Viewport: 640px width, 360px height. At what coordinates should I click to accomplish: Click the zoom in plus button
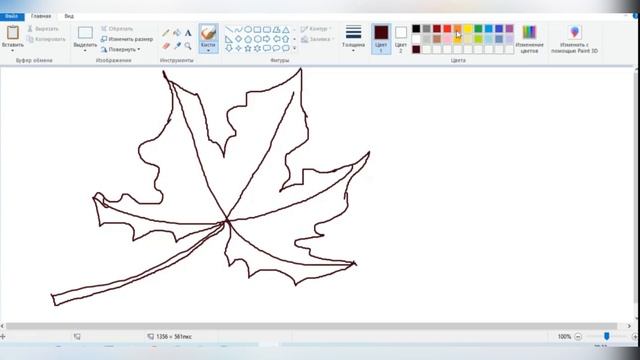(635, 337)
